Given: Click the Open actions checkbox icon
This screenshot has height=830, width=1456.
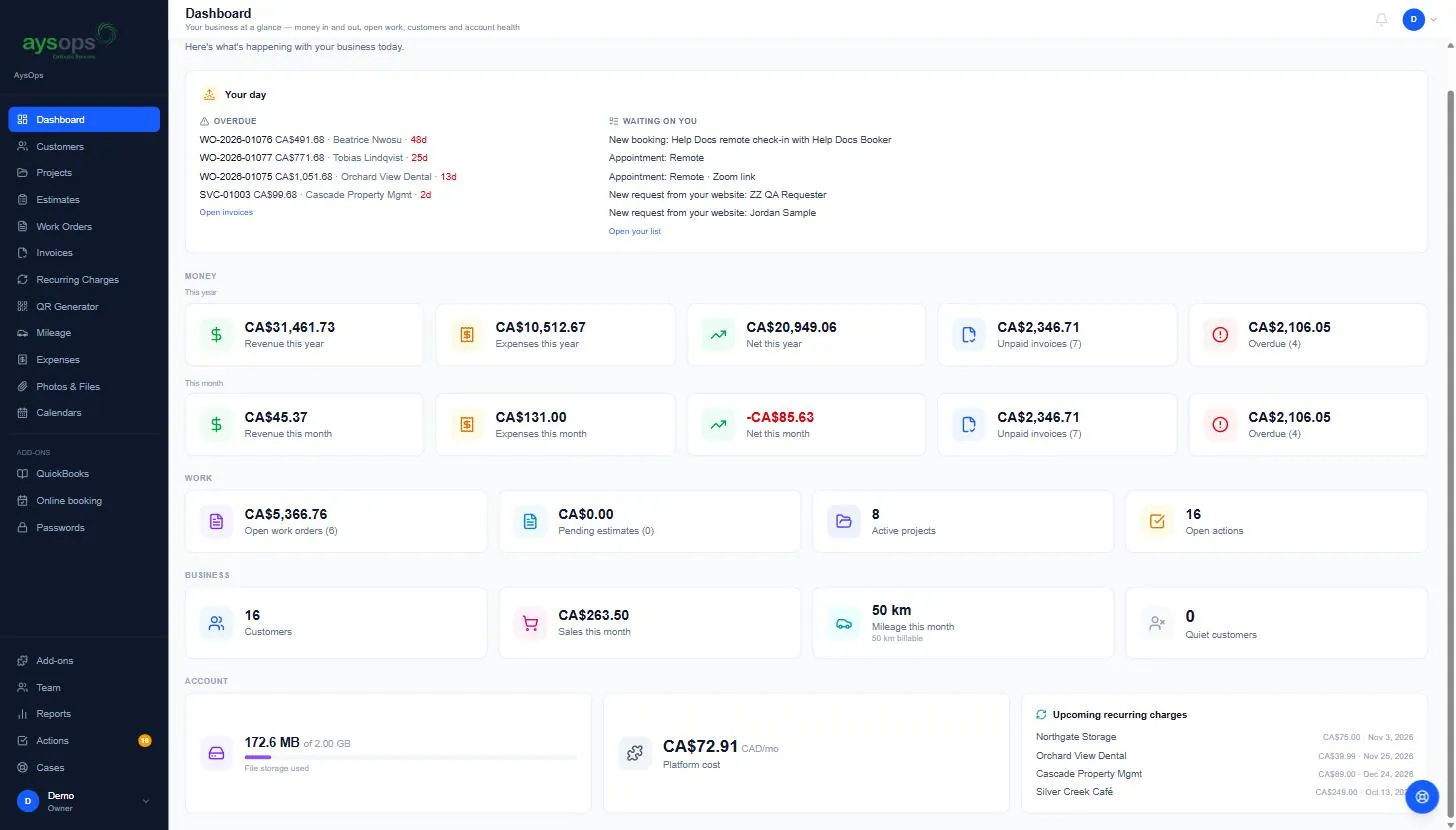Looking at the screenshot, I should point(1157,521).
